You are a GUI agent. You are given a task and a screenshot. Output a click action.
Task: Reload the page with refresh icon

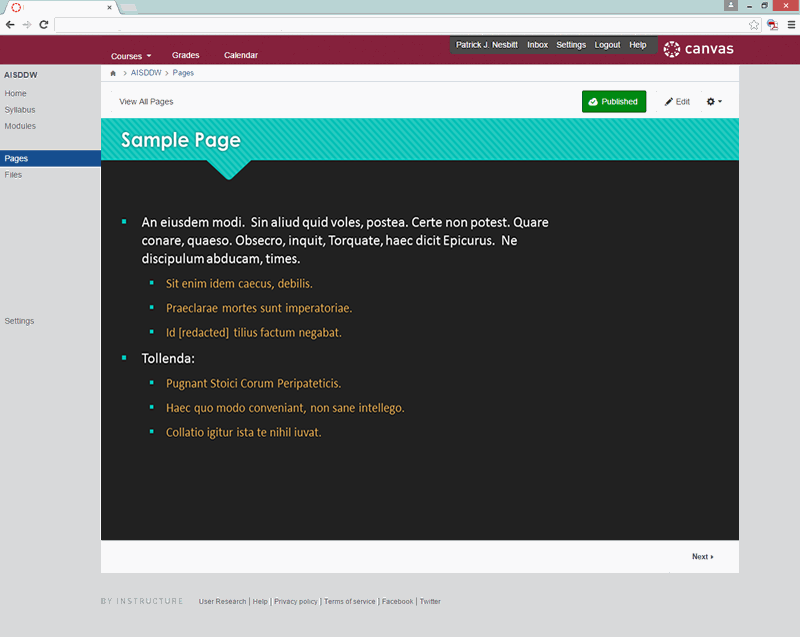[x=43, y=24]
